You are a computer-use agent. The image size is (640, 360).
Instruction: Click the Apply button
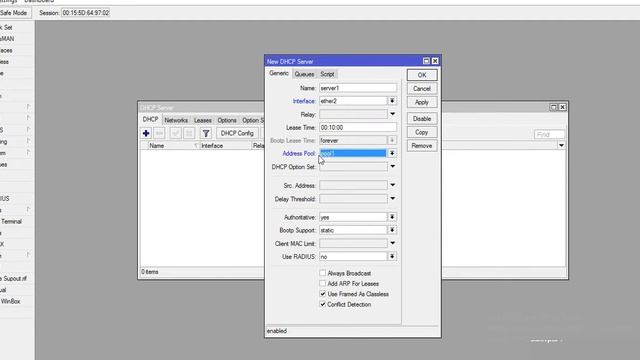(x=422, y=102)
